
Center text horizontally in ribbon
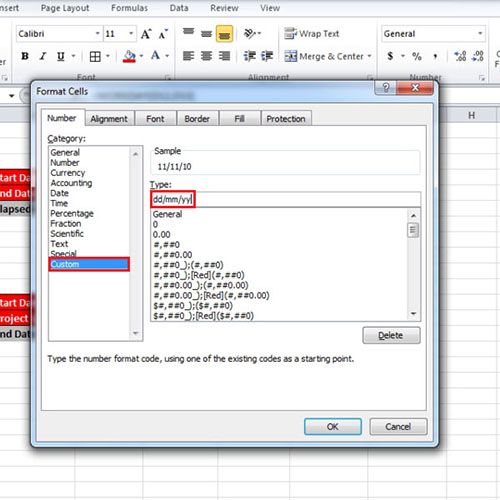click(x=206, y=56)
